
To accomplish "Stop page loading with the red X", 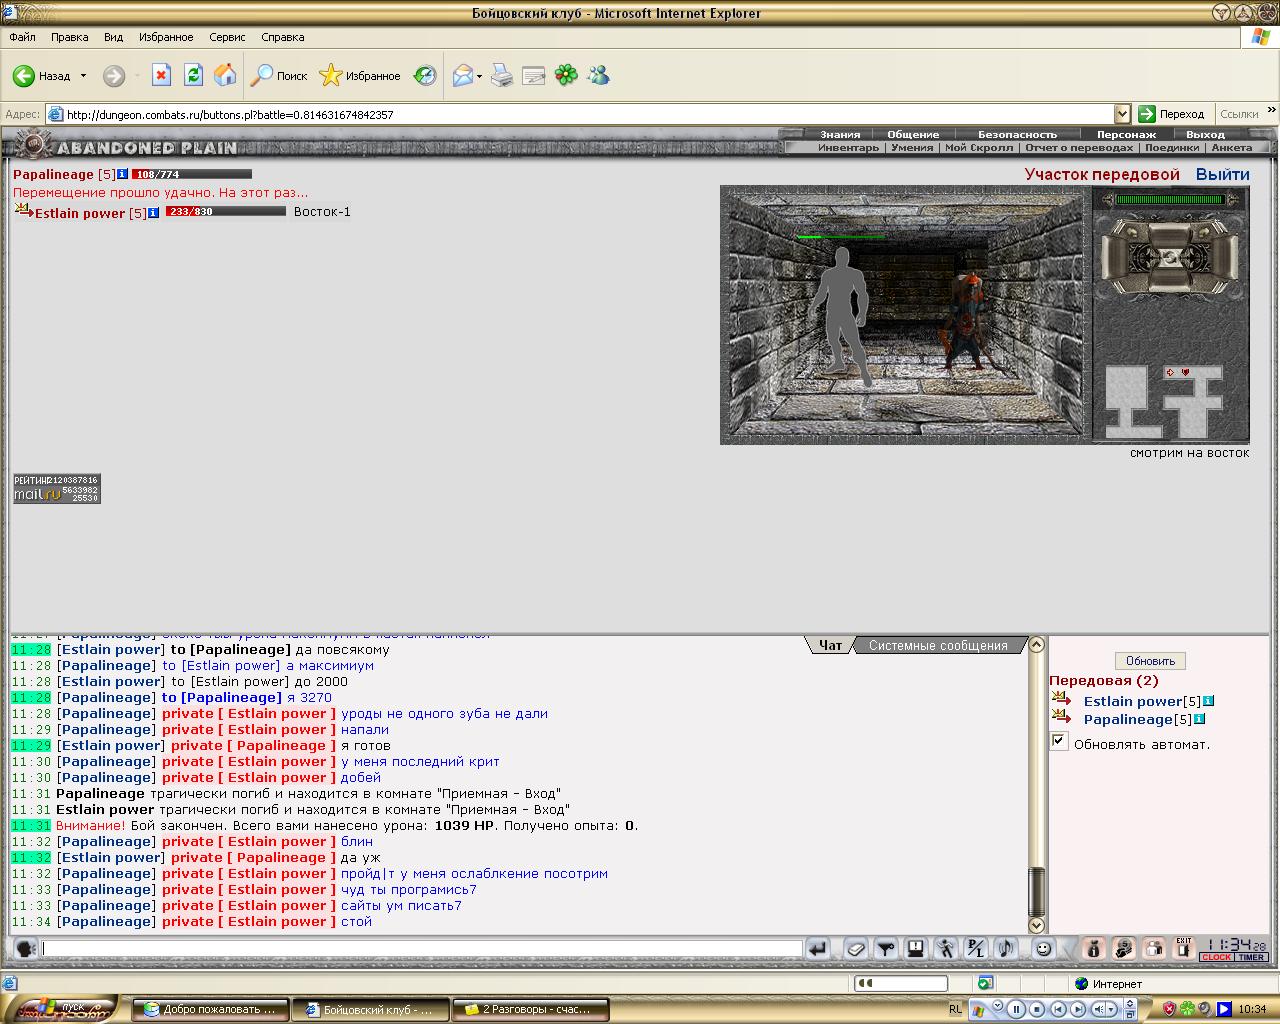I will 161,75.
